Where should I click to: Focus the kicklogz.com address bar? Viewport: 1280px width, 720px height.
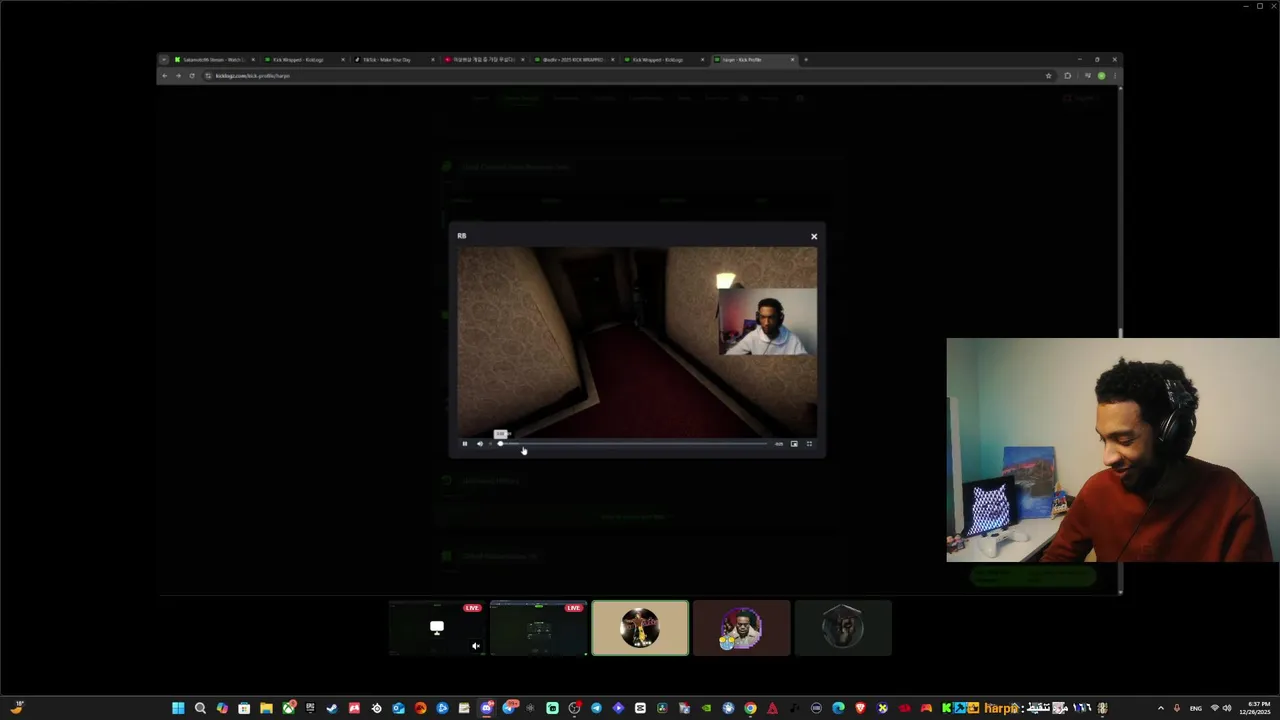click(625, 76)
